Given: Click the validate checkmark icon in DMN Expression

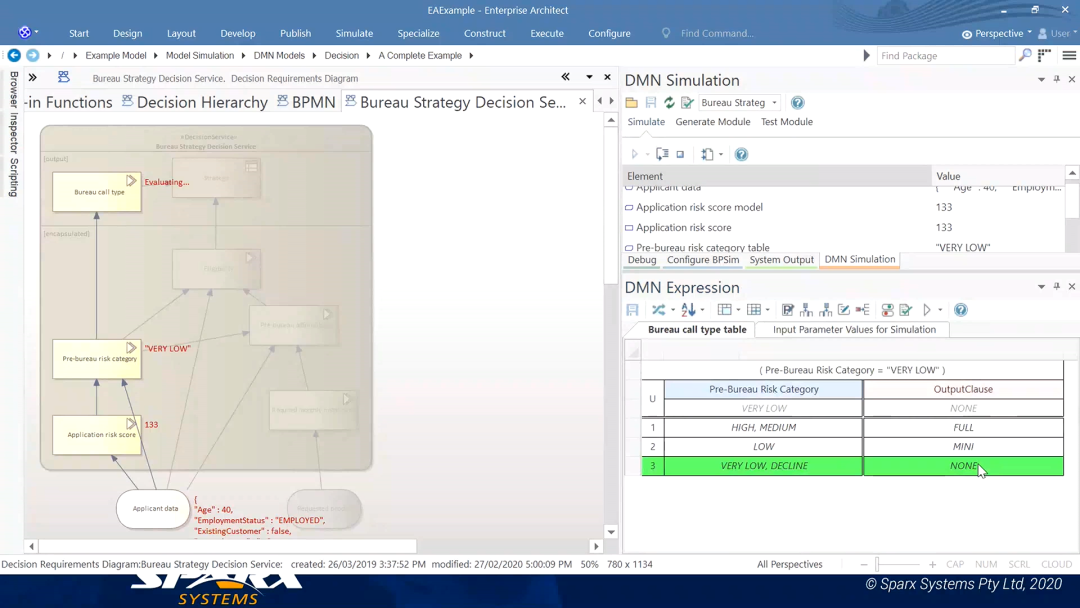Looking at the screenshot, I should pos(906,310).
